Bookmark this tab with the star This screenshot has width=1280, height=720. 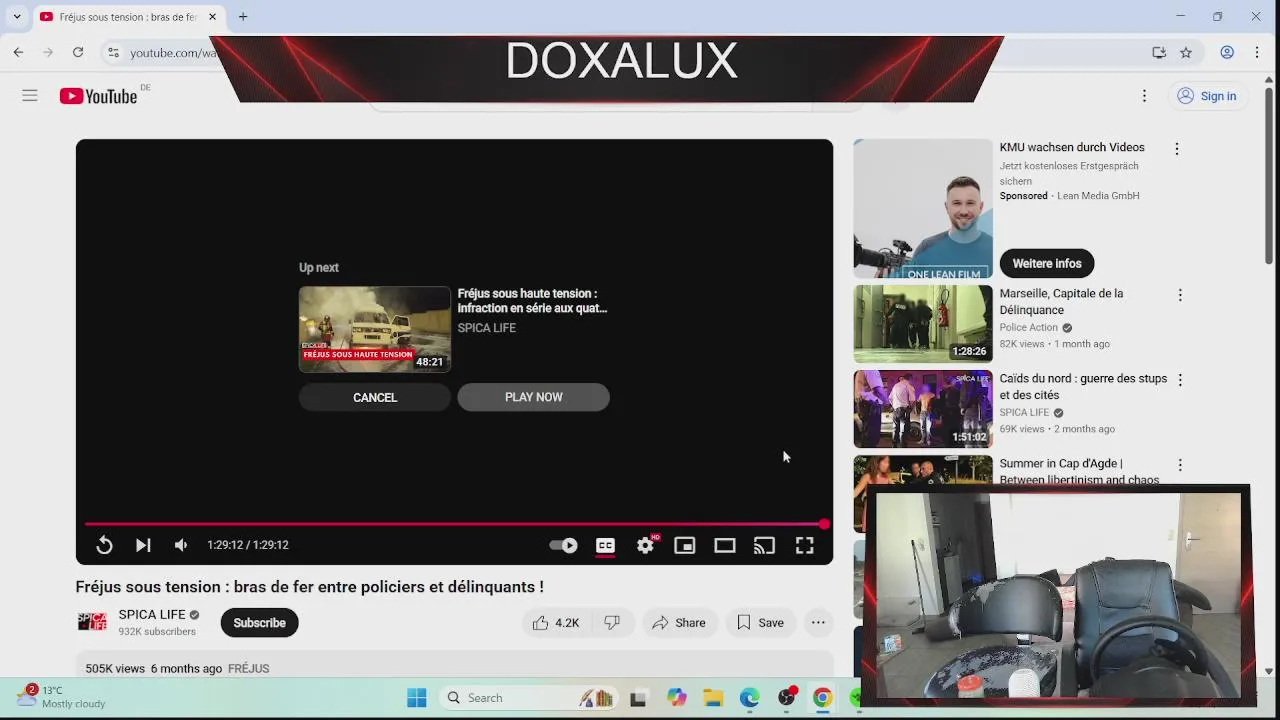point(1186,52)
